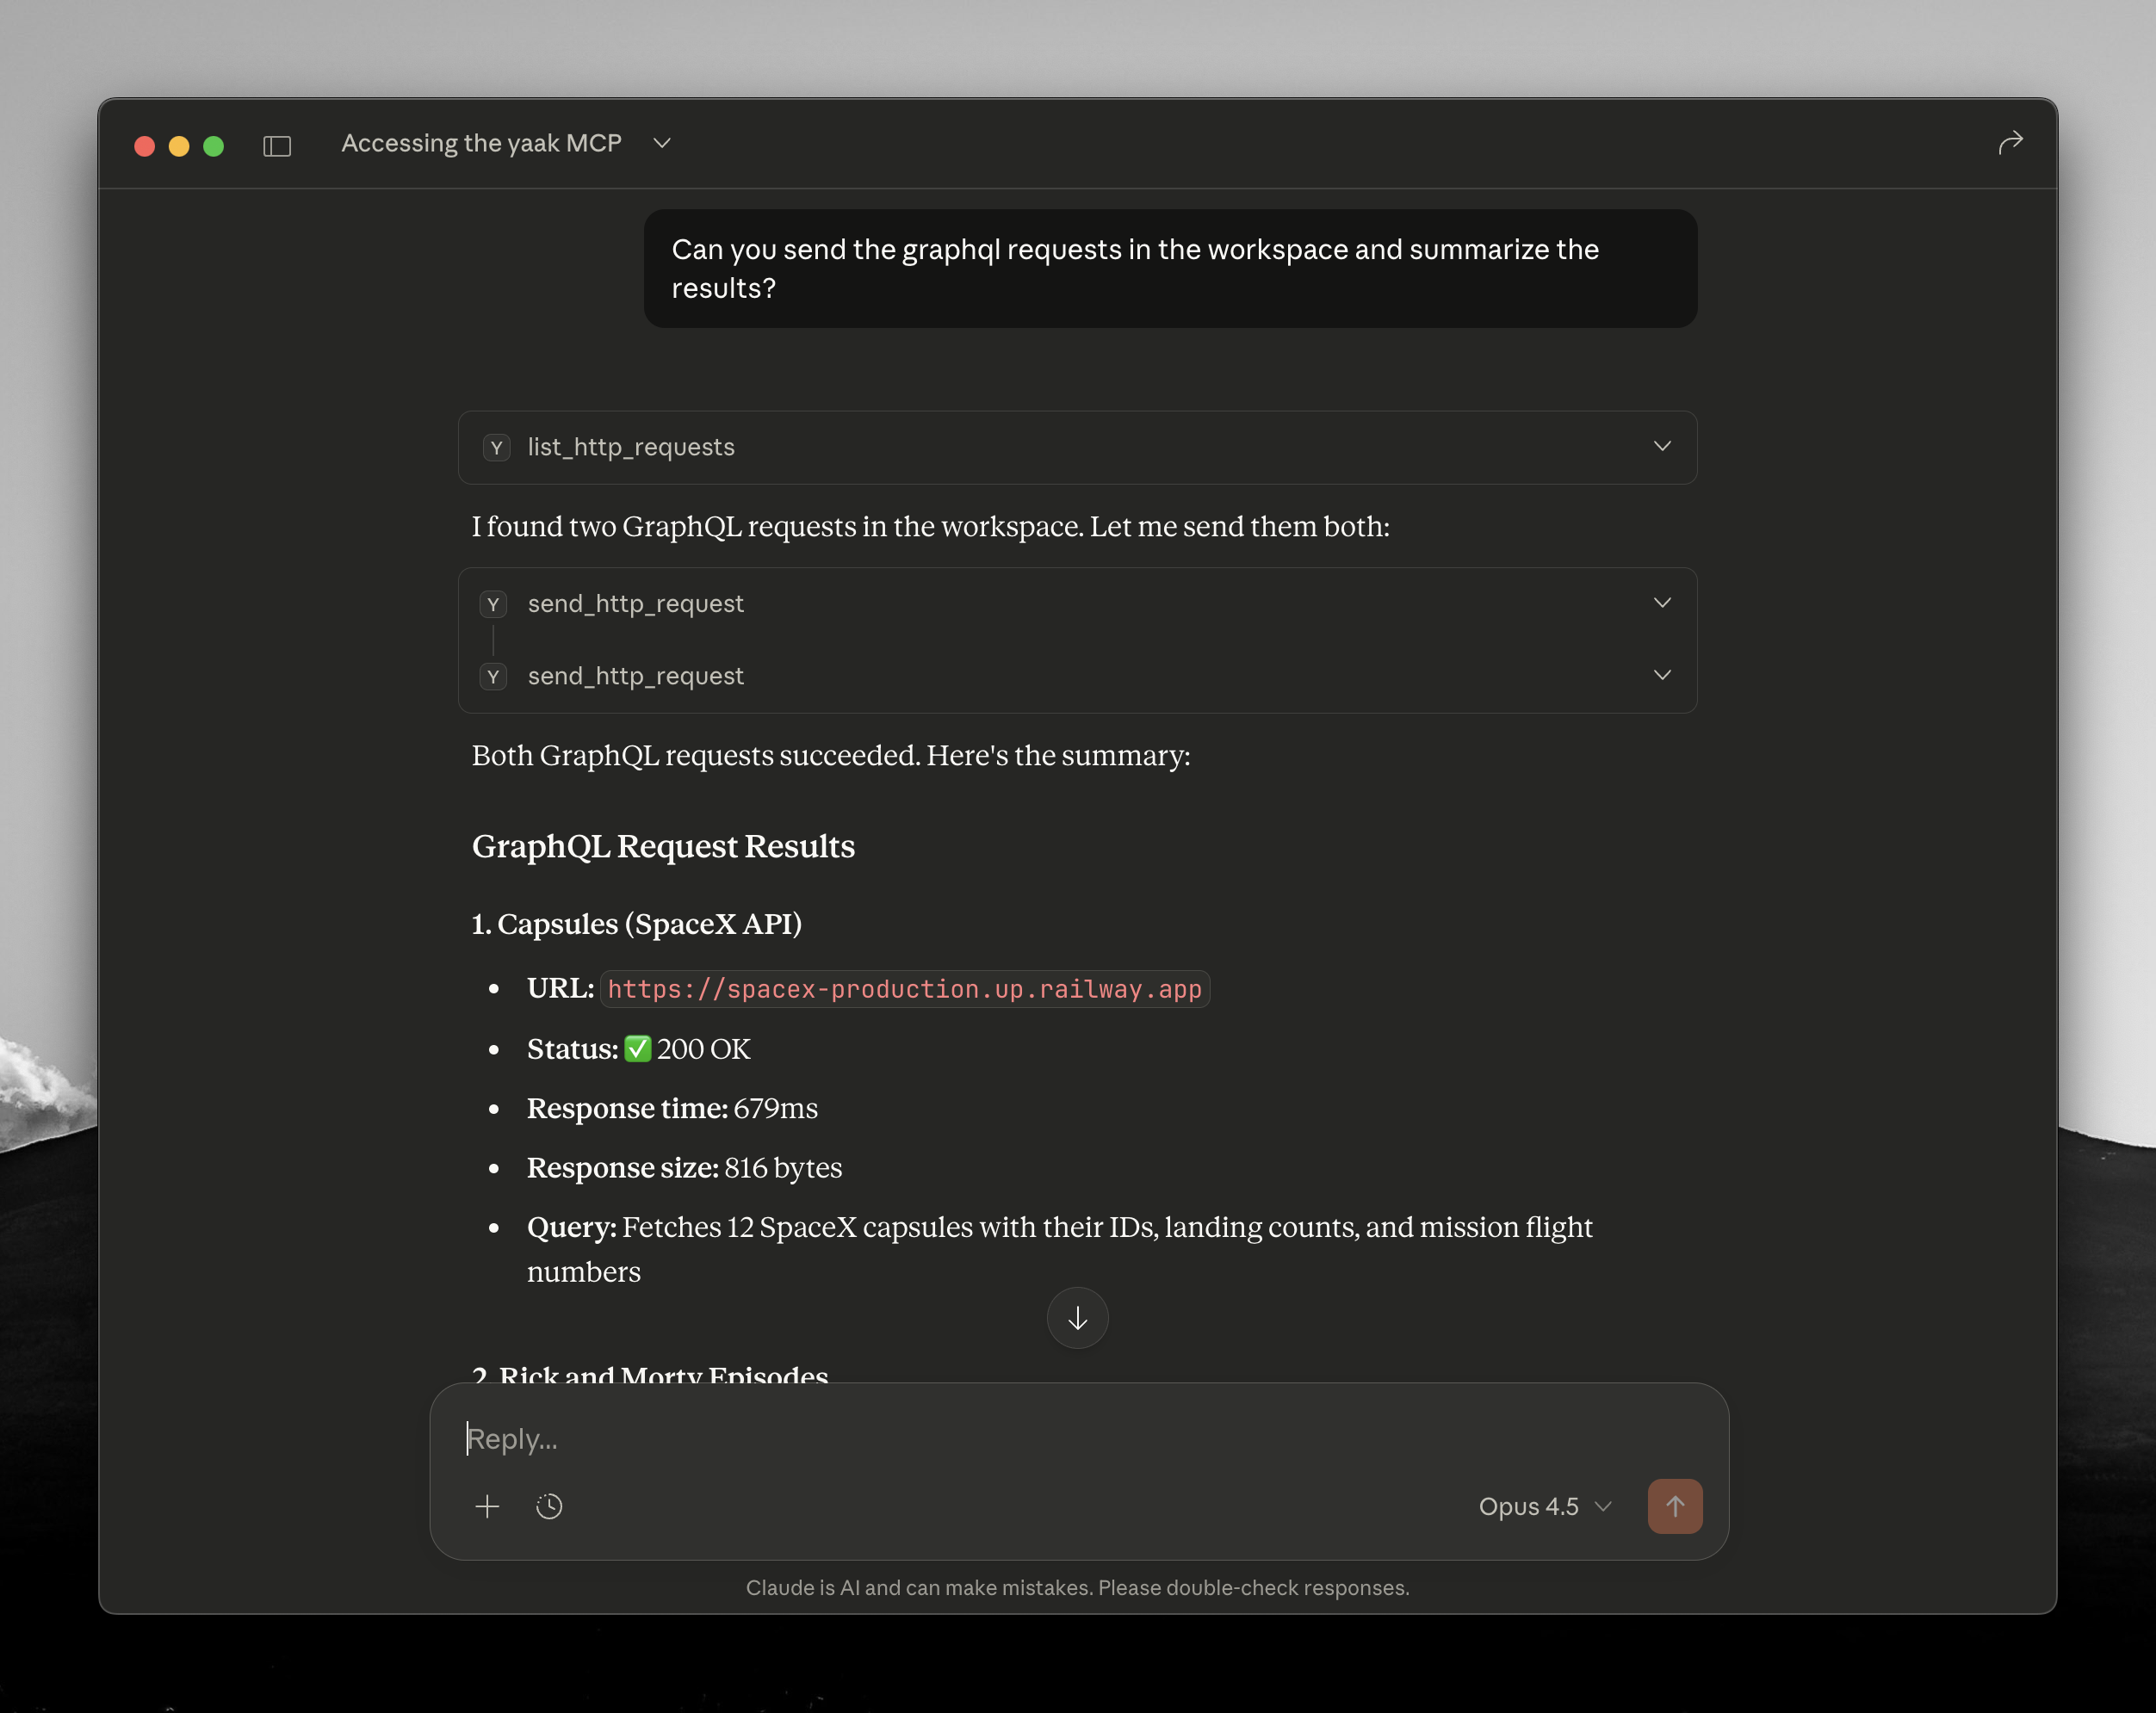Toggle the sidebar panel icon
Image resolution: width=2156 pixels, height=1713 pixels.
[277, 146]
